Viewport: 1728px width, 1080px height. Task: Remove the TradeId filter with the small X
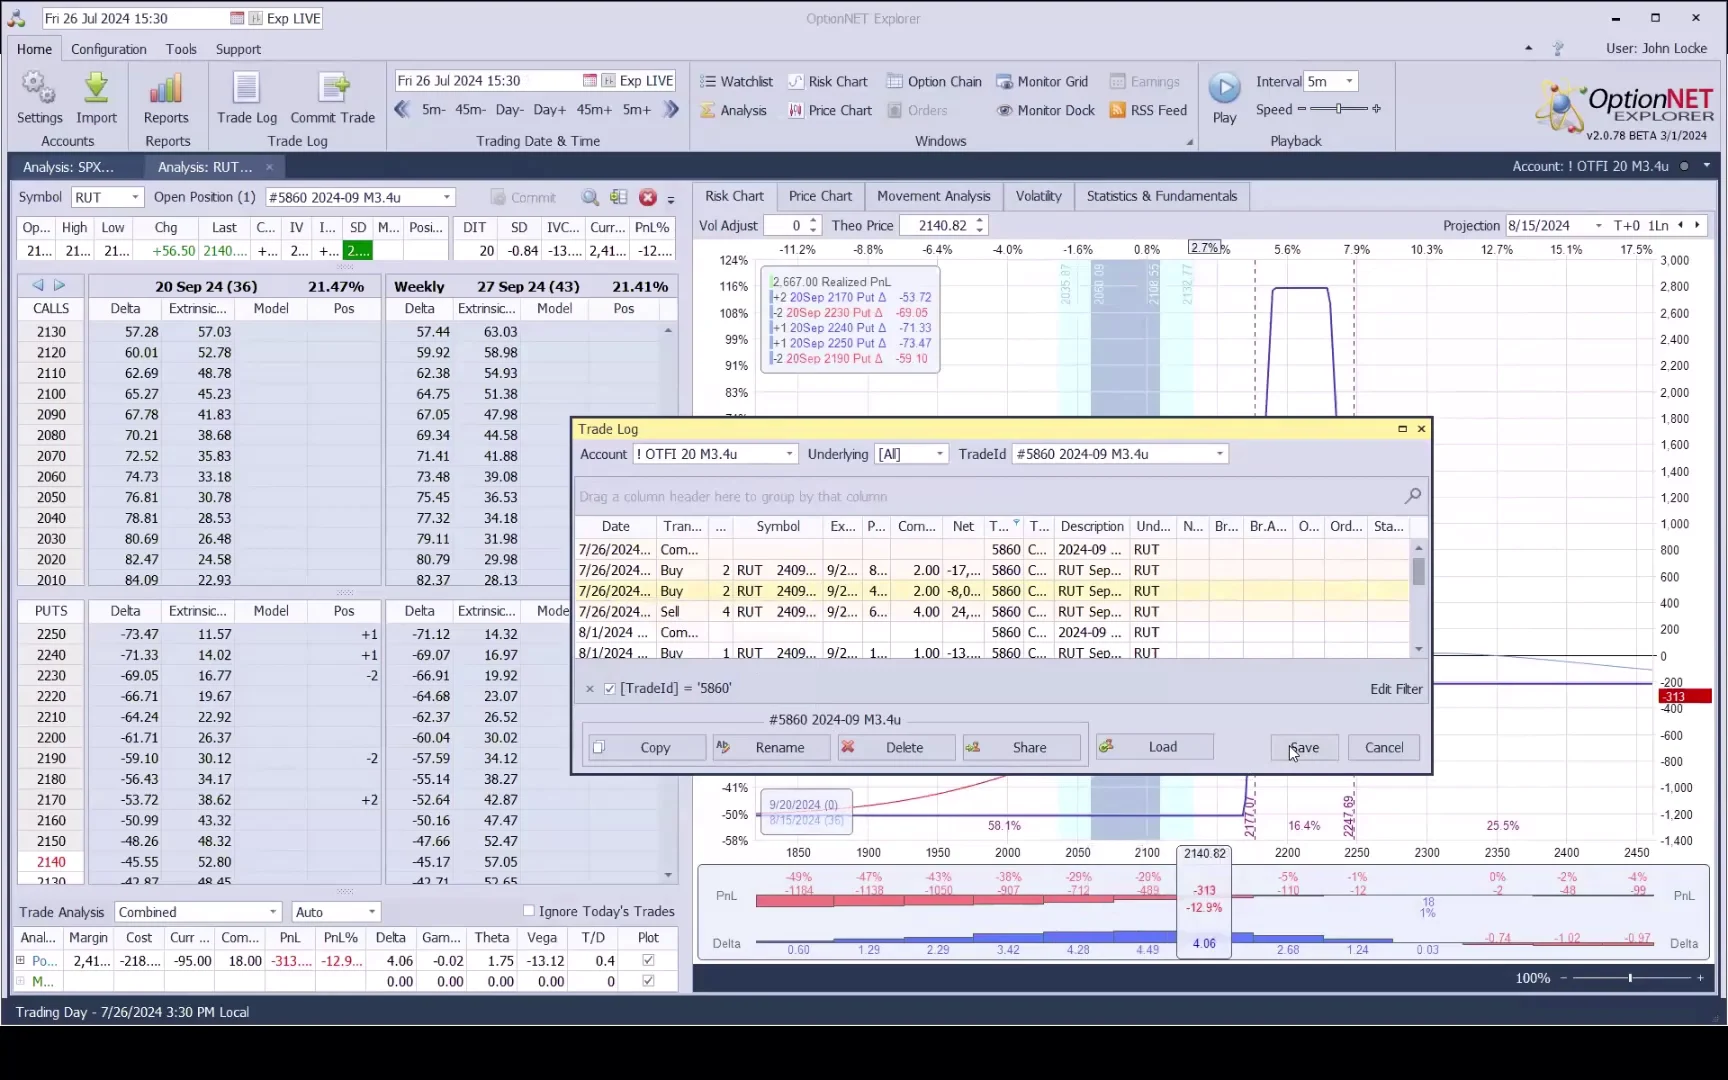pos(590,689)
